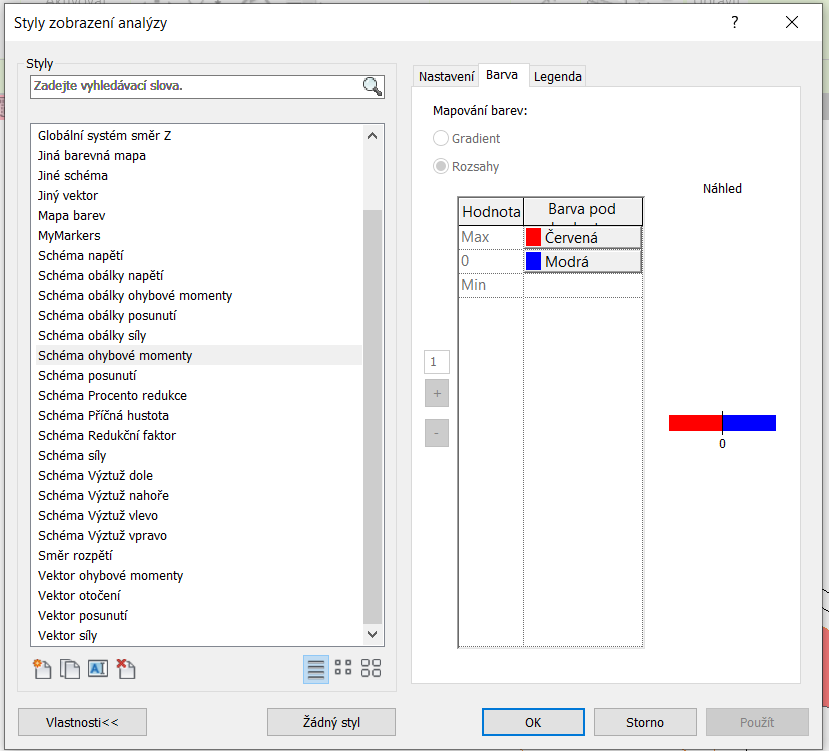Open the help question mark

(x=735, y=23)
